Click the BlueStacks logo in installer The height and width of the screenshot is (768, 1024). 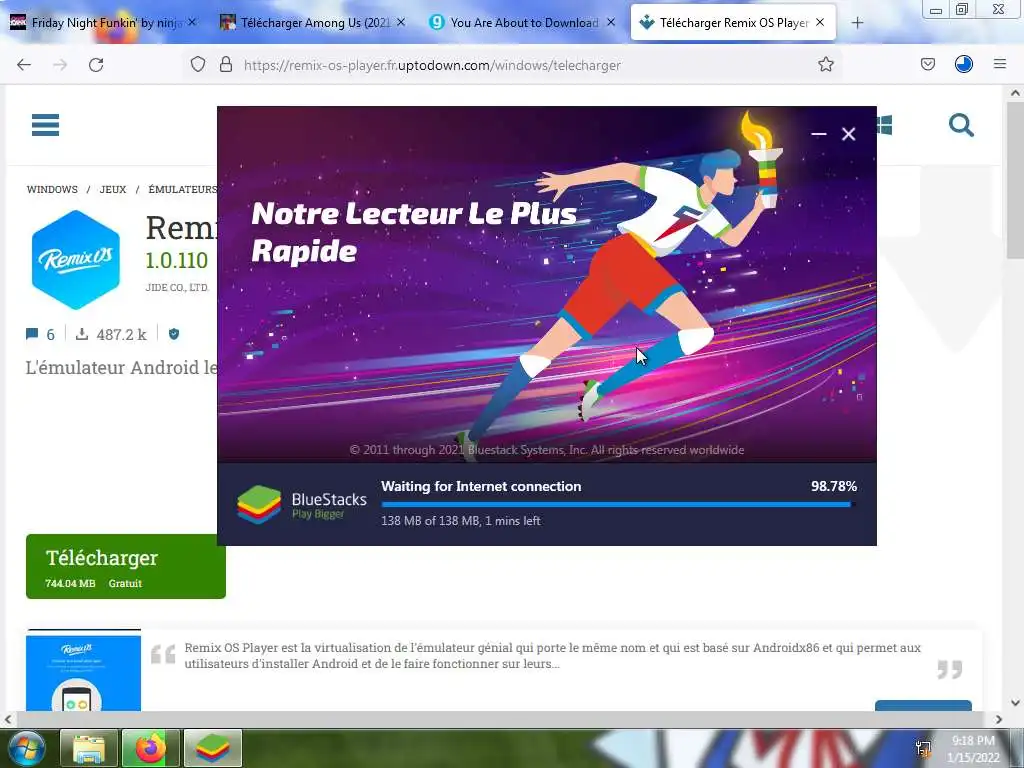(259, 505)
